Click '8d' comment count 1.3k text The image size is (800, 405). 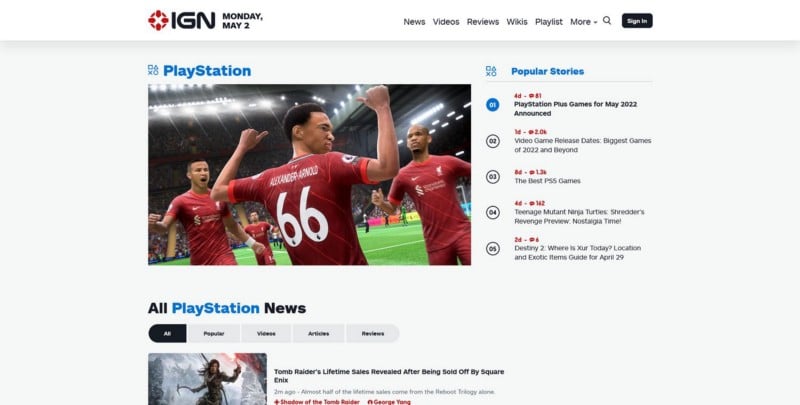[530, 172]
